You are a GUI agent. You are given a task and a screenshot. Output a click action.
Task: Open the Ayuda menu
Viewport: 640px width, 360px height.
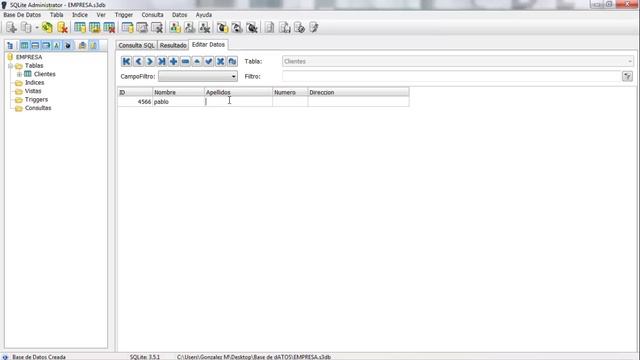coord(204,15)
